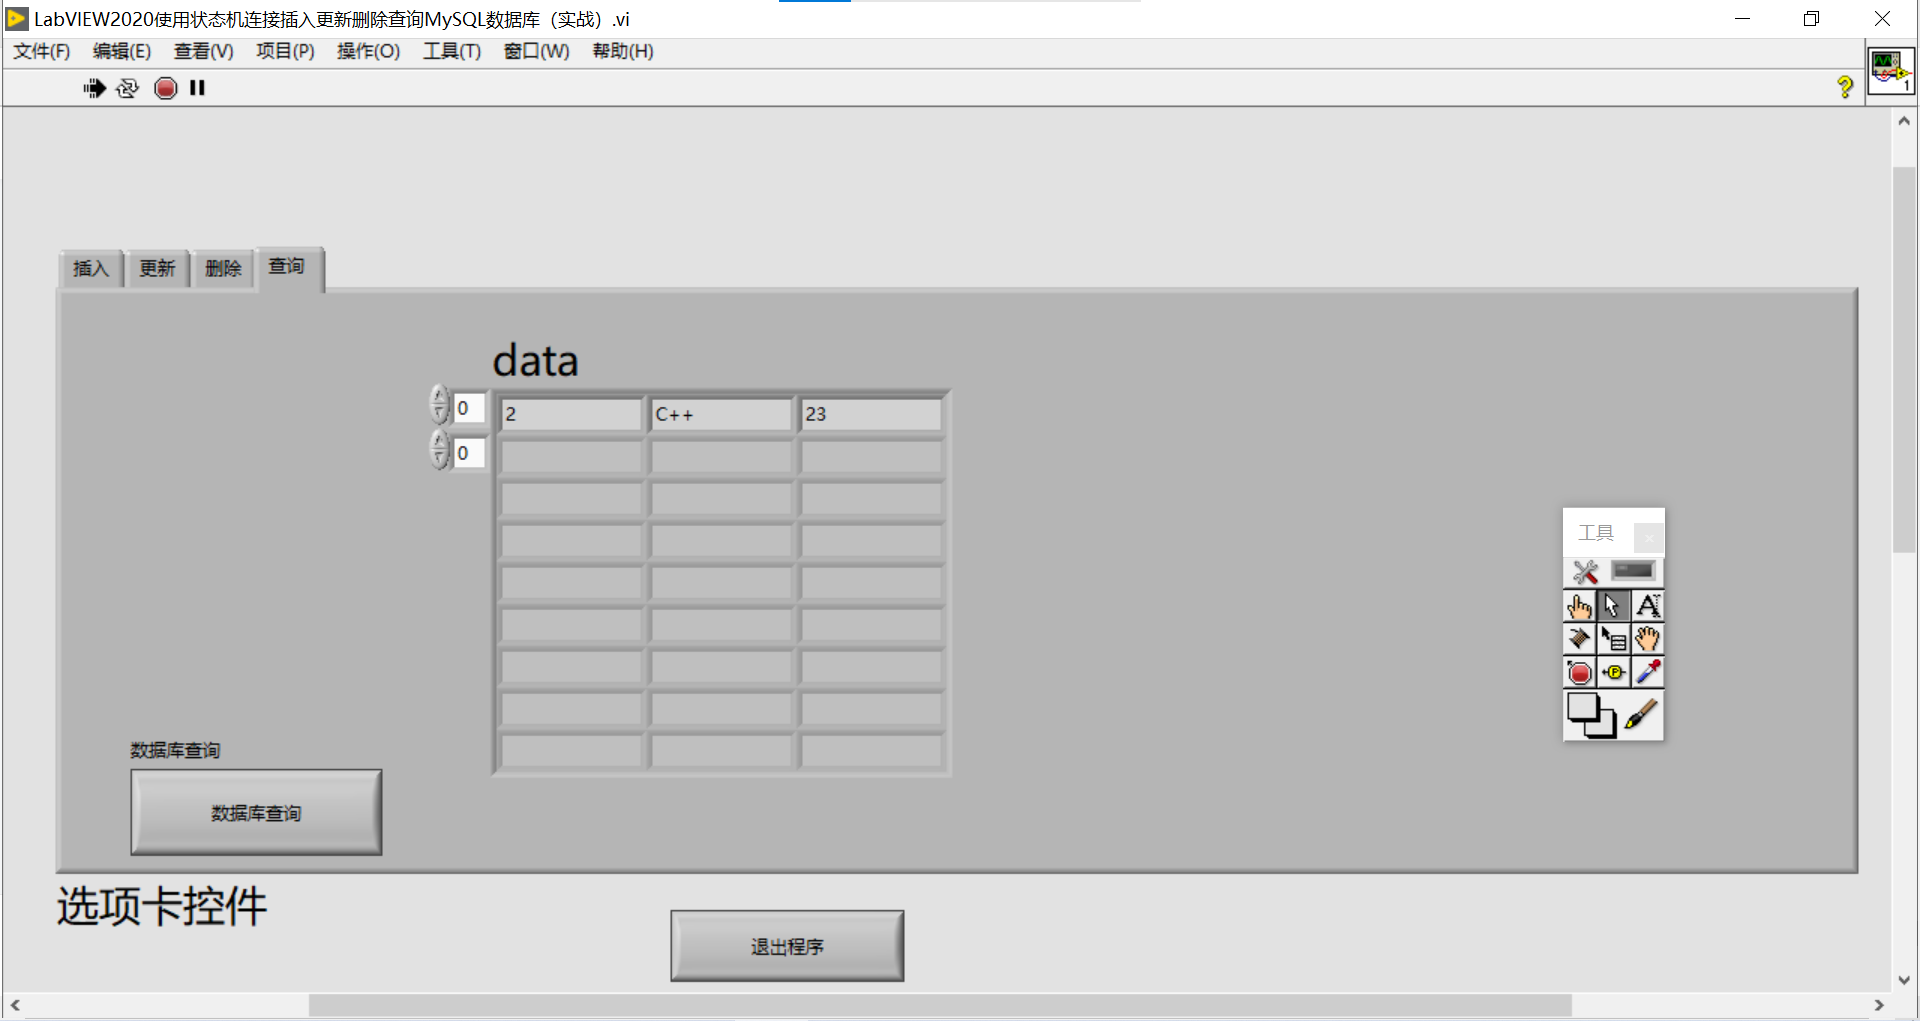Viewport: 1920px width, 1021px height.
Task: Open the 窗口(W) menu
Action: [x=536, y=51]
